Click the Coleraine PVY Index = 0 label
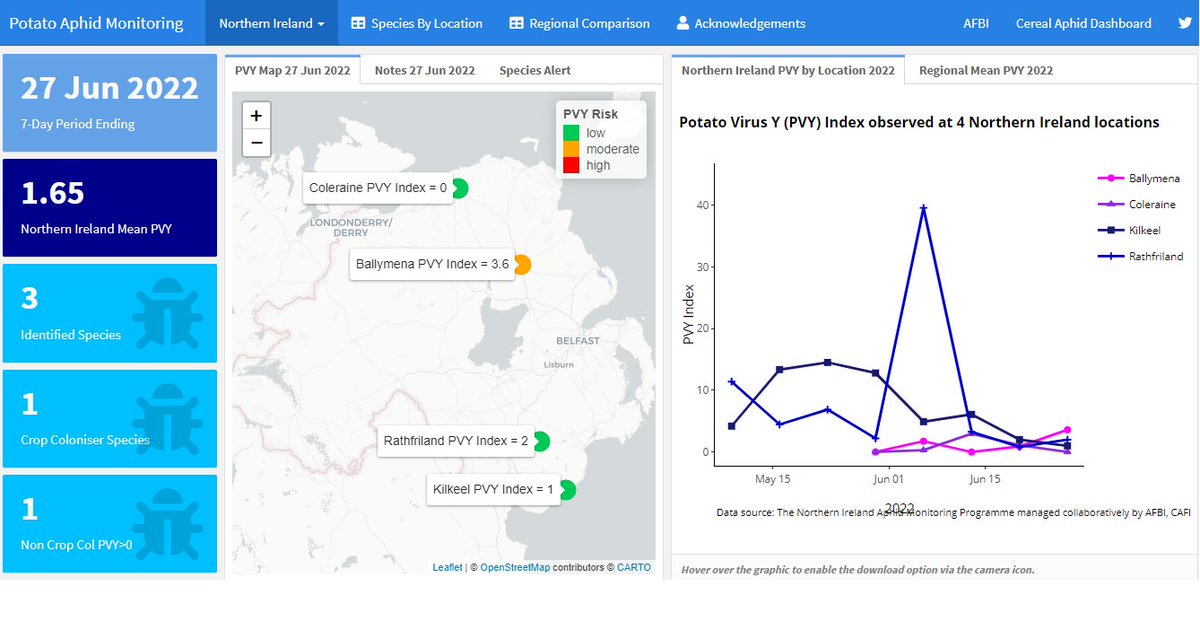Viewport: 1200px width, 621px height. click(378, 187)
